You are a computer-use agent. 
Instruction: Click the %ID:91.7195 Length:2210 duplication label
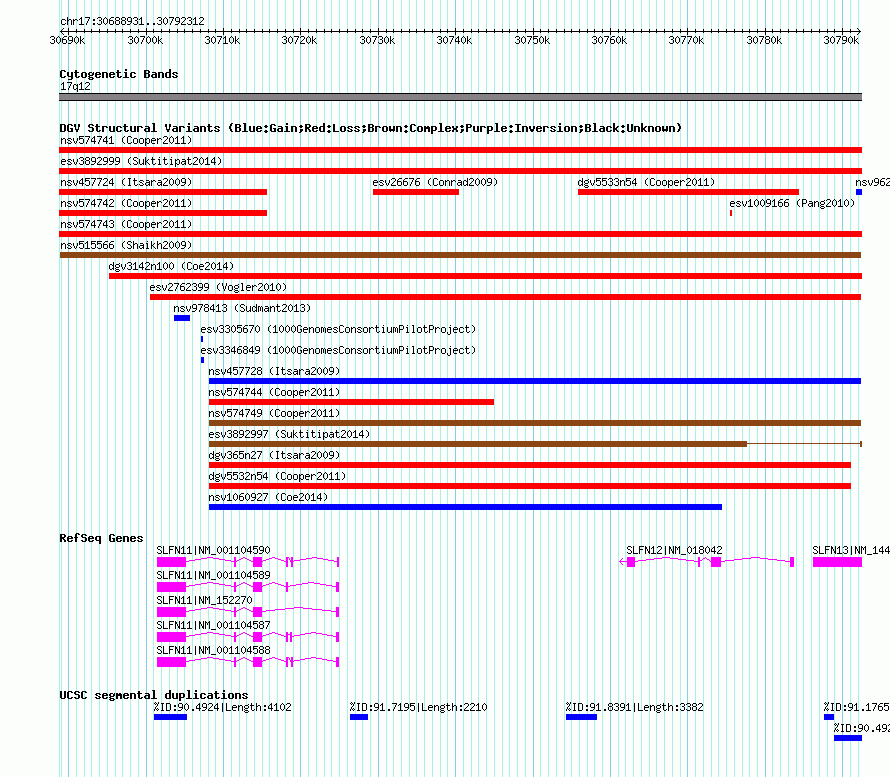click(418, 707)
